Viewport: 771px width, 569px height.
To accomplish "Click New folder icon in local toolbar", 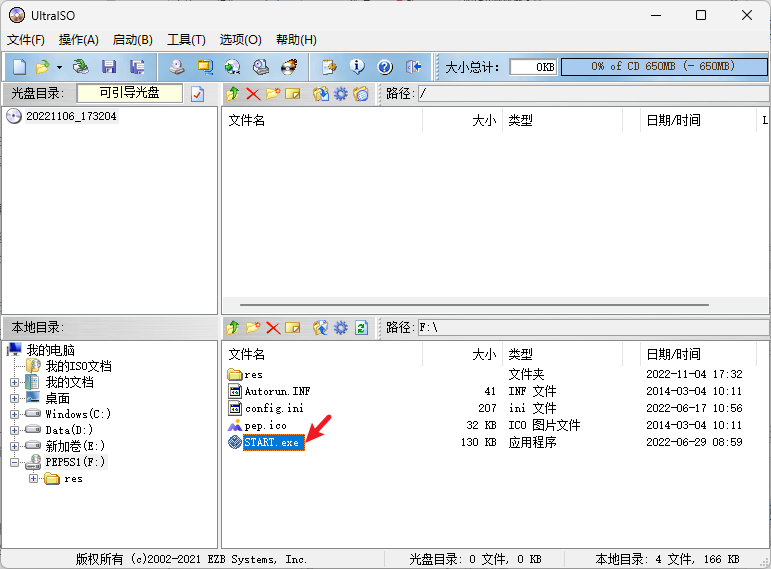I will (253, 328).
